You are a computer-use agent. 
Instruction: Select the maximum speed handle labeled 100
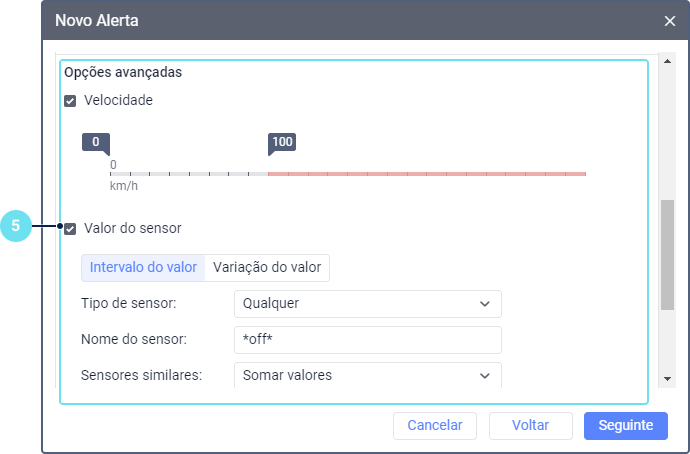(x=282, y=143)
